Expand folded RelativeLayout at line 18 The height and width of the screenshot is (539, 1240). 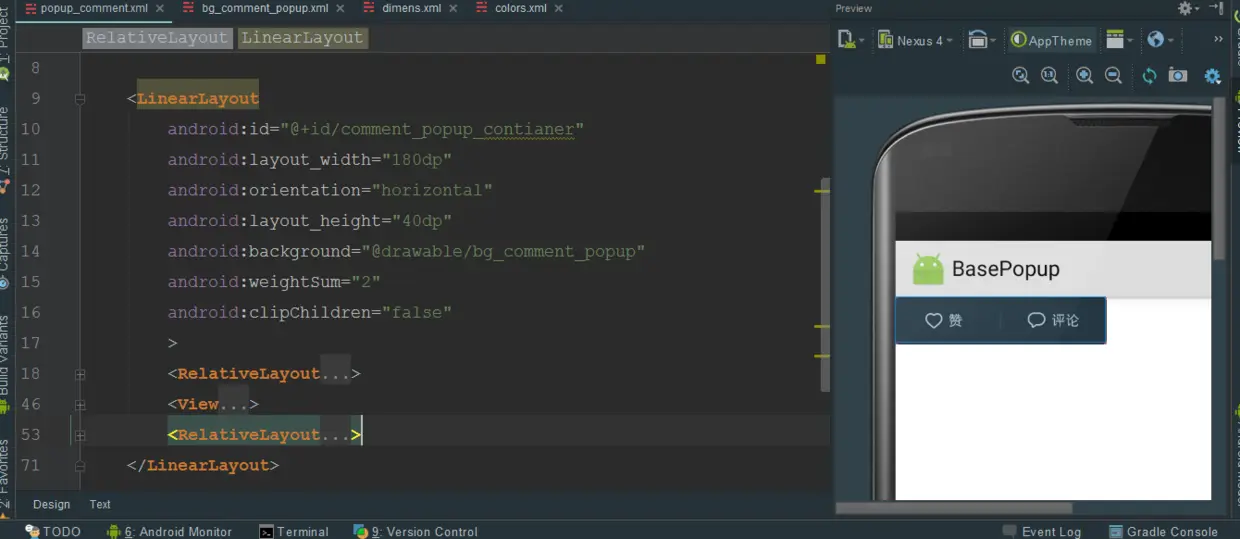click(80, 374)
